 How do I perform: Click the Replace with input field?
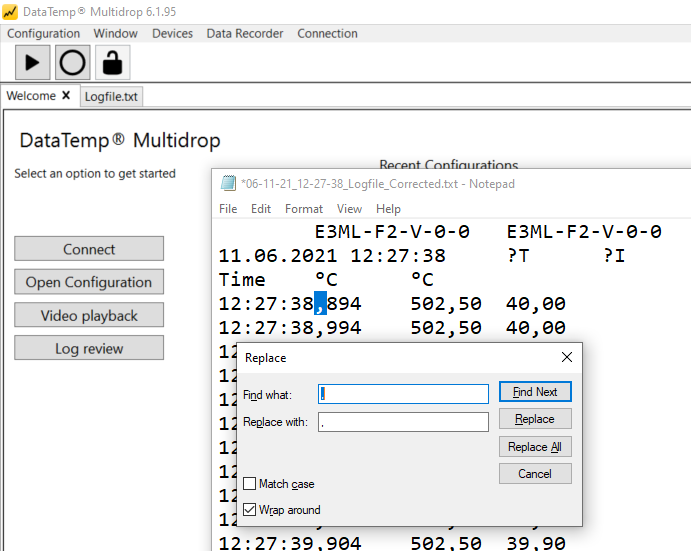[x=403, y=422]
